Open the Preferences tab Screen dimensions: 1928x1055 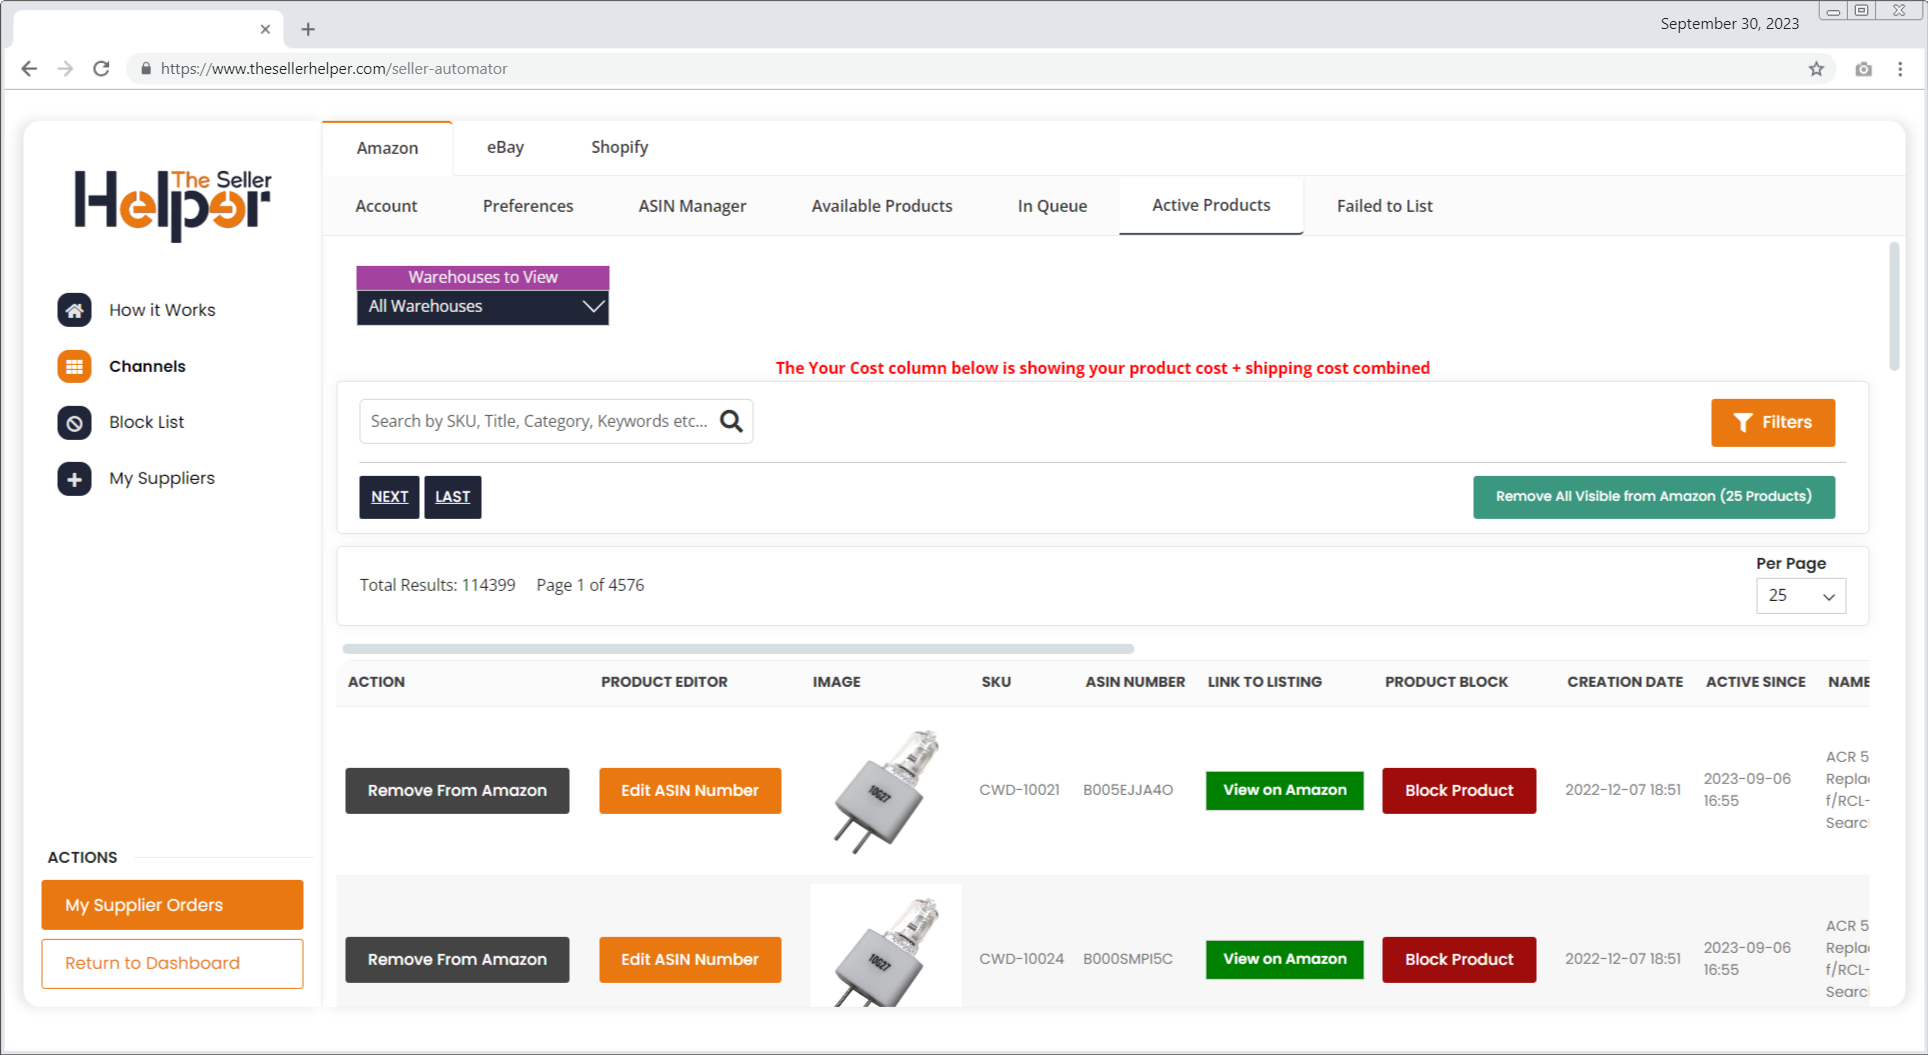point(528,206)
